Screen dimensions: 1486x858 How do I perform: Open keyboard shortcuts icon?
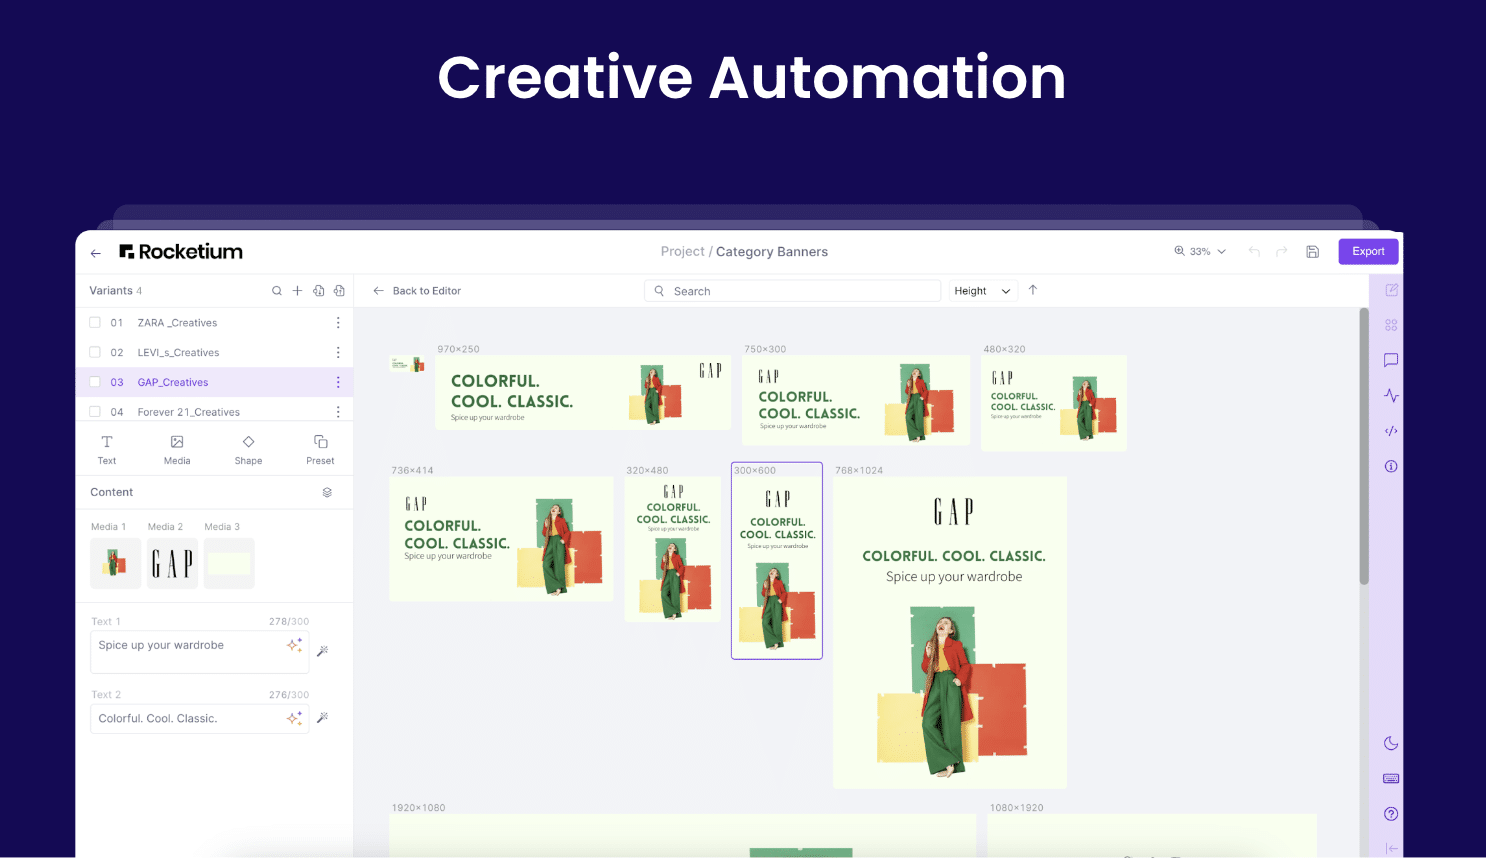coord(1391,778)
